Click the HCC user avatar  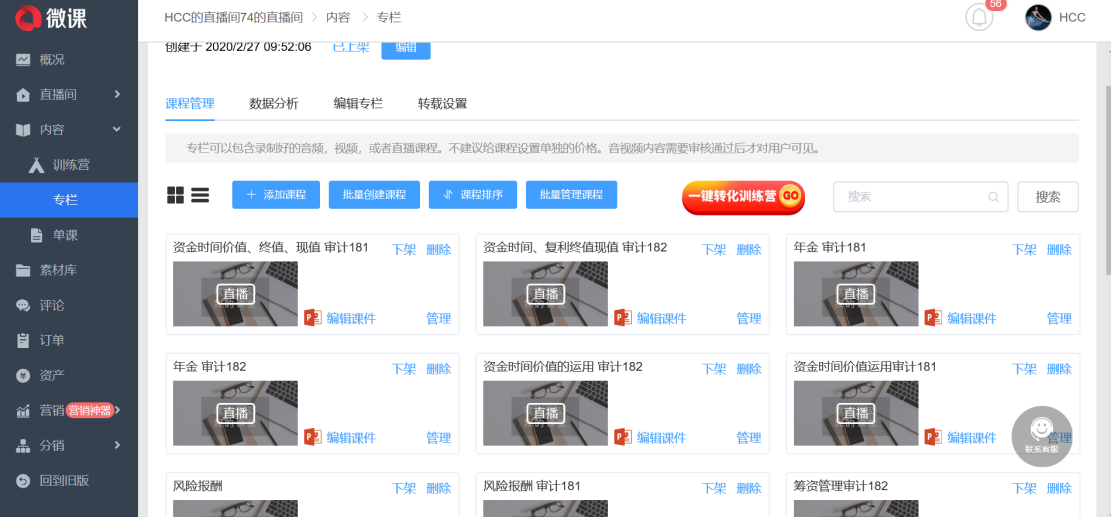point(1038,17)
